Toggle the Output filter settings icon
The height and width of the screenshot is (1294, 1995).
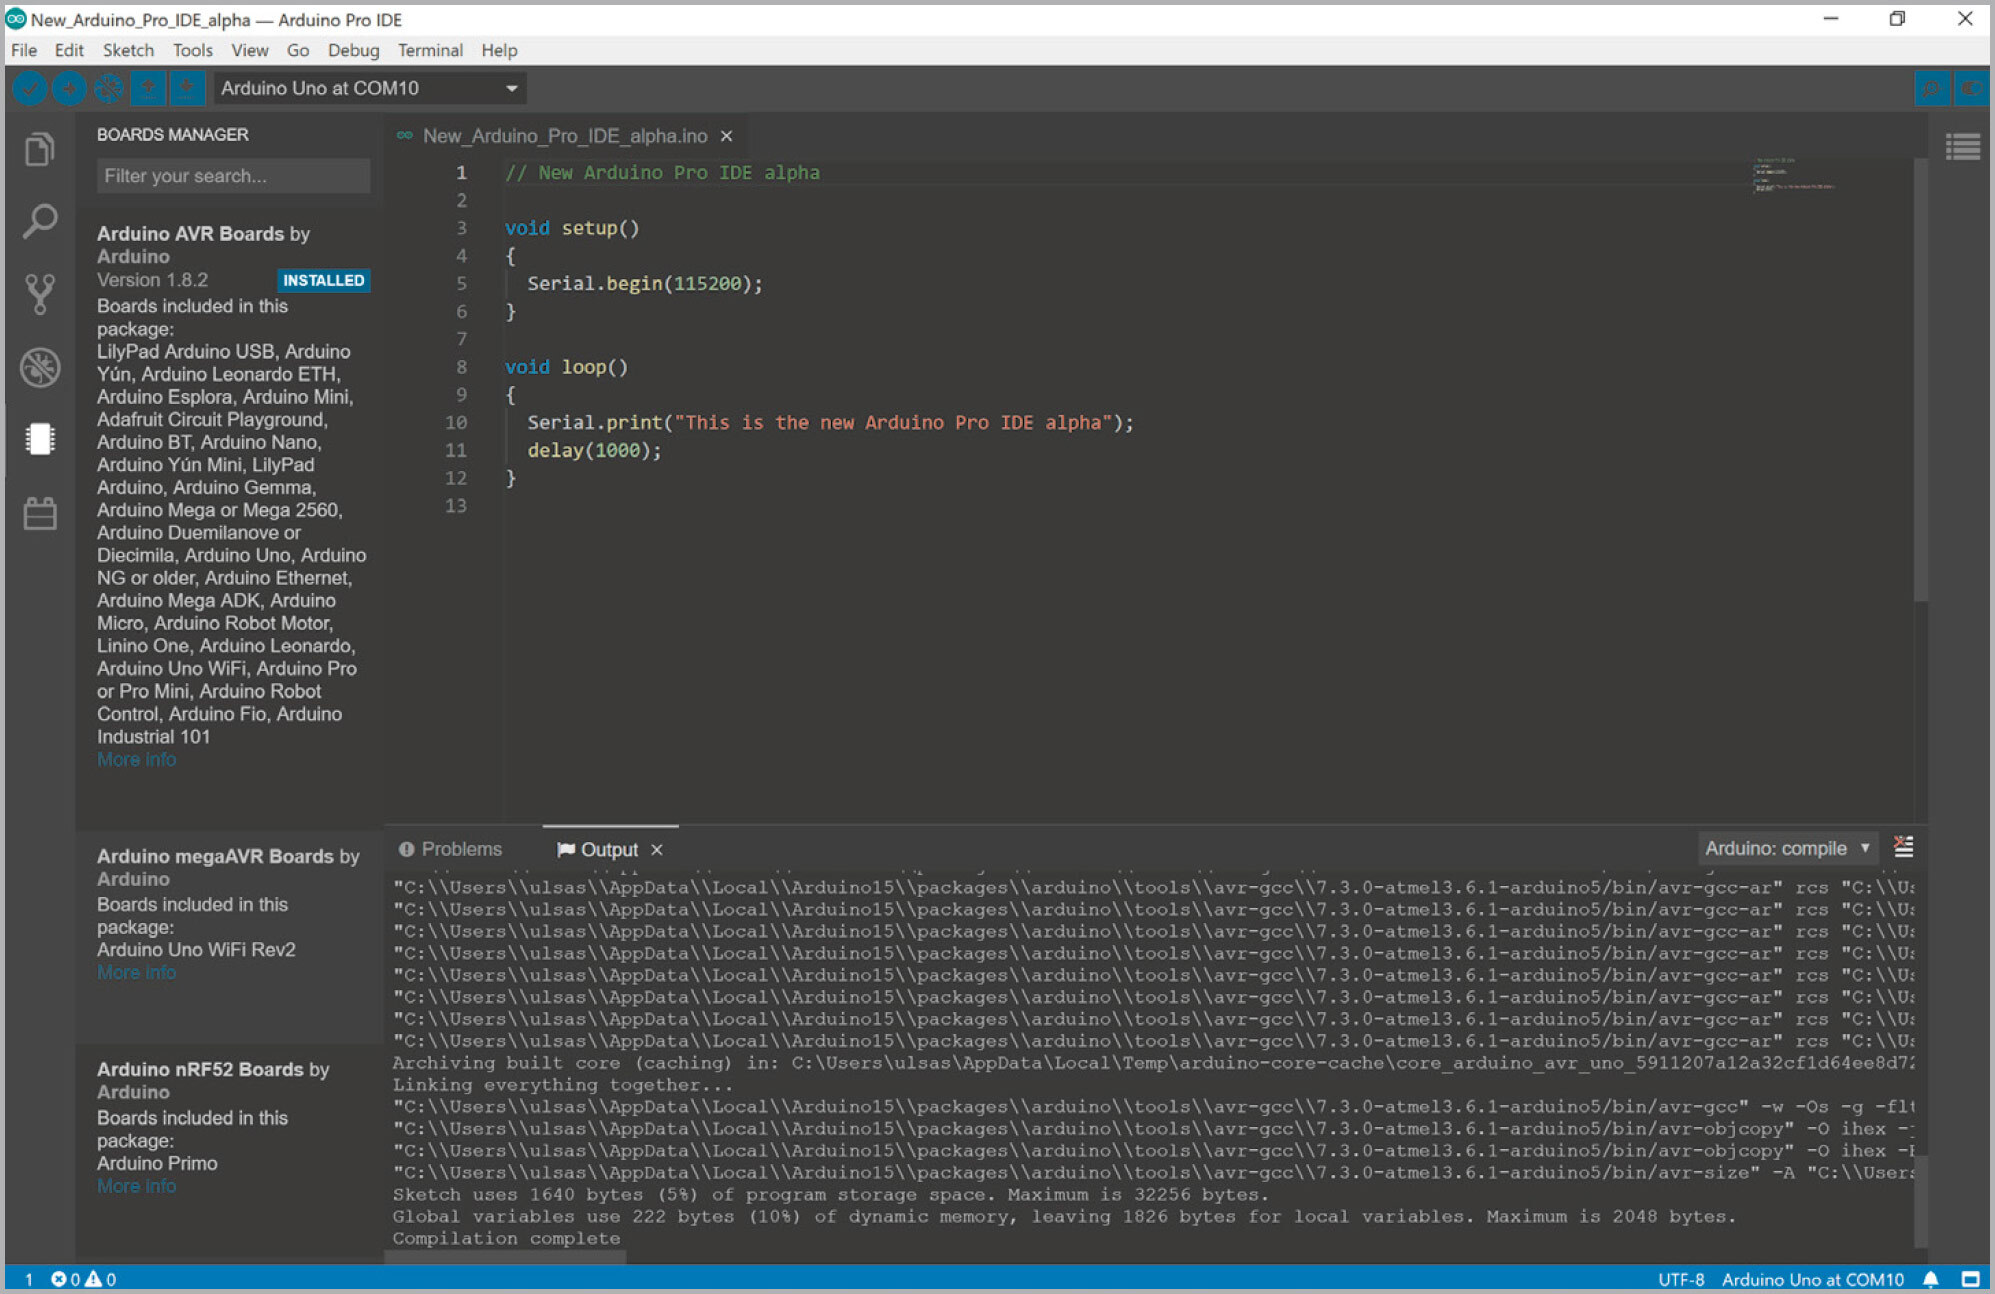coord(1903,848)
